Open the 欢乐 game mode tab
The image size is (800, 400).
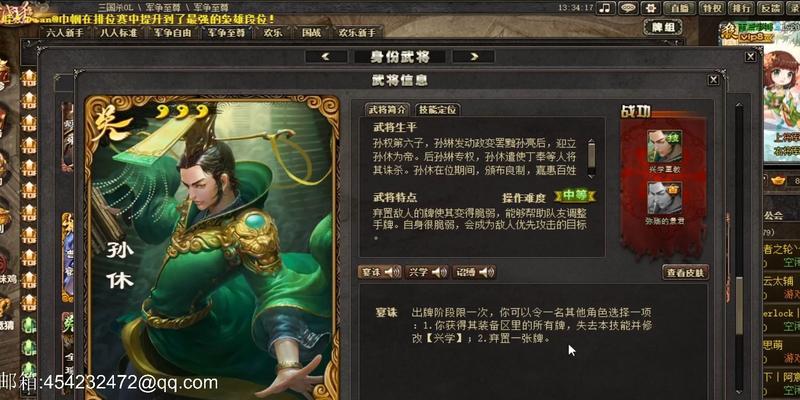click(x=273, y=33)
